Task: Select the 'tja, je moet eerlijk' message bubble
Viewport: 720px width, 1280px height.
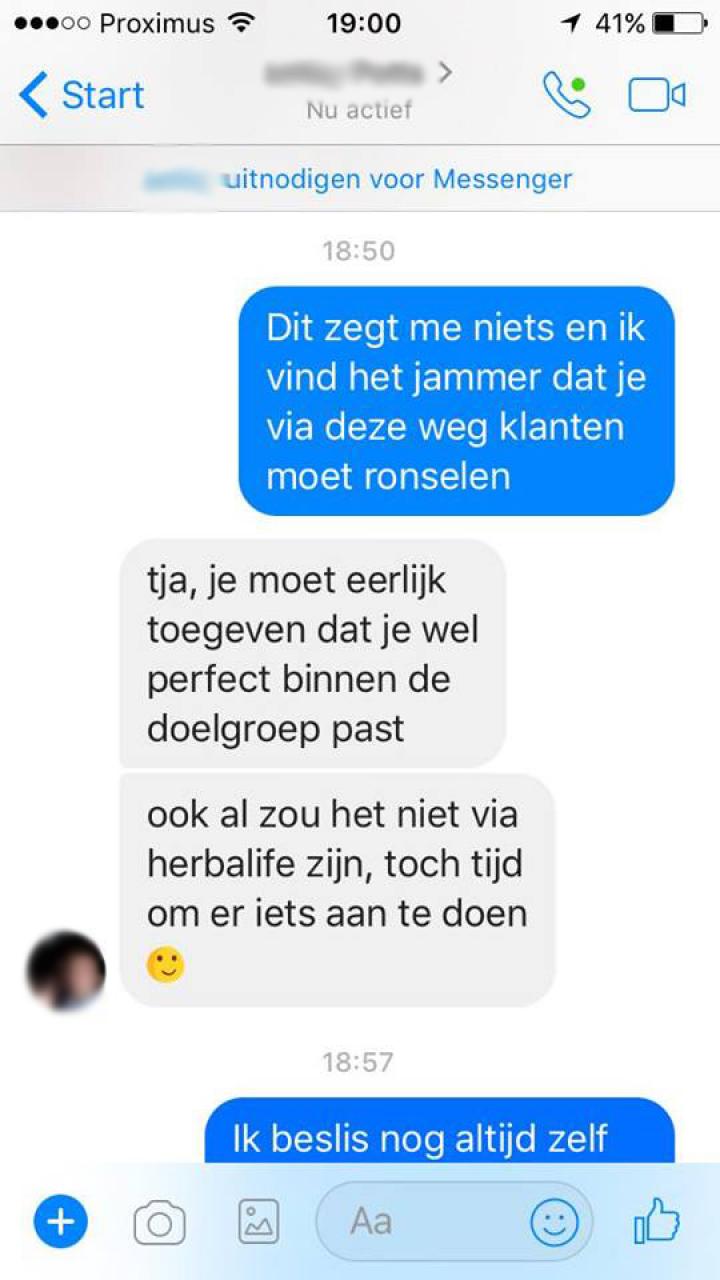Action: (x=312, y=653)
